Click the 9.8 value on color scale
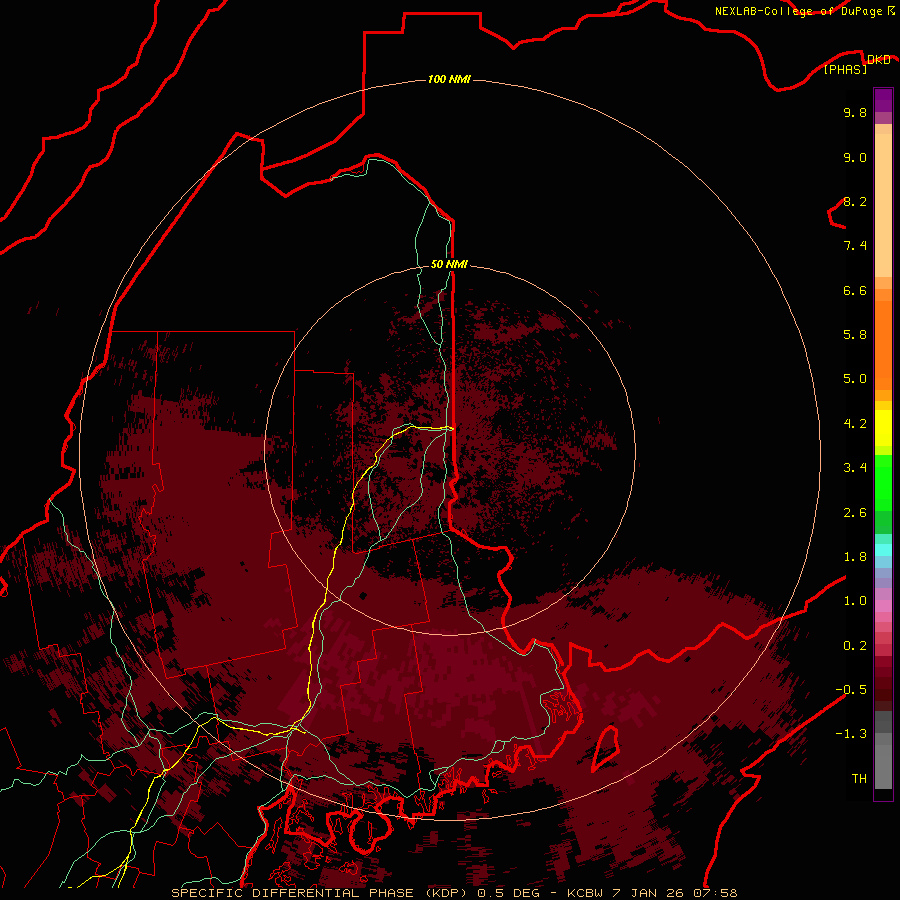900x900 pixels. (x=855, y=112)
